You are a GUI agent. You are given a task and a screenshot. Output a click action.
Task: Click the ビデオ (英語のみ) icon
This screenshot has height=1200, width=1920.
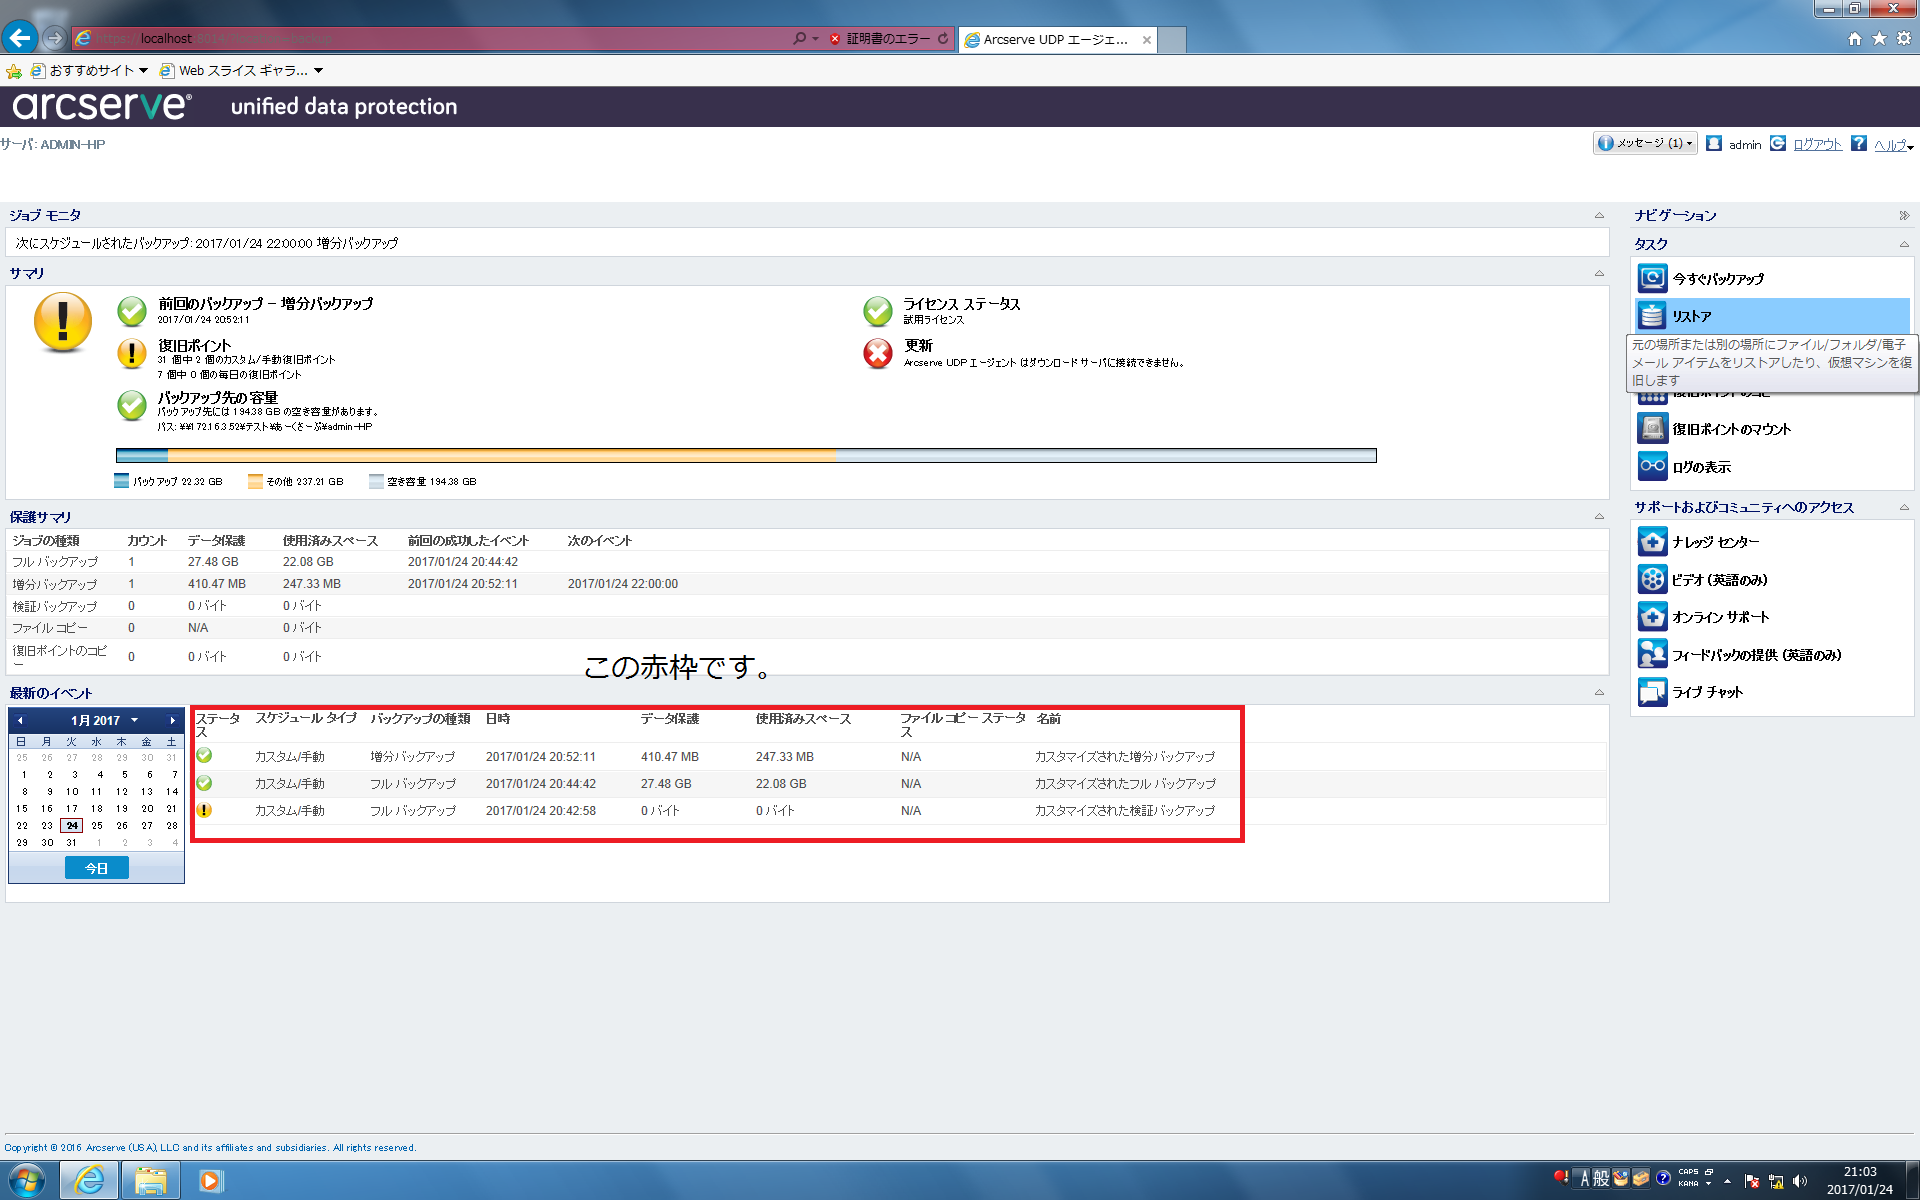1652,579
